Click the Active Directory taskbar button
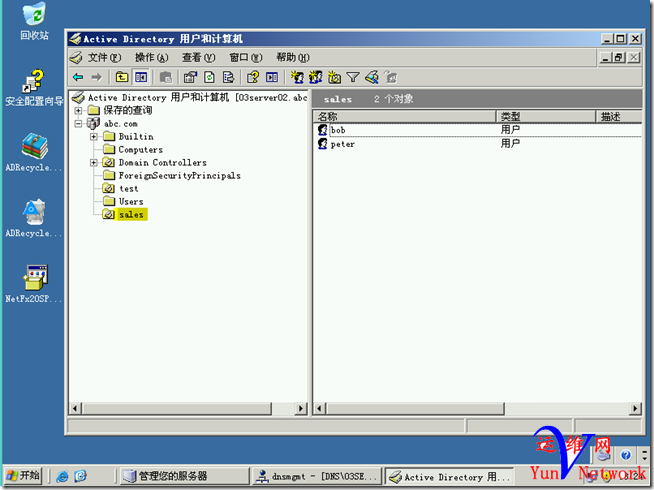Image resolution: width=654 pixels, height=490 pixels. click(448, 476)
